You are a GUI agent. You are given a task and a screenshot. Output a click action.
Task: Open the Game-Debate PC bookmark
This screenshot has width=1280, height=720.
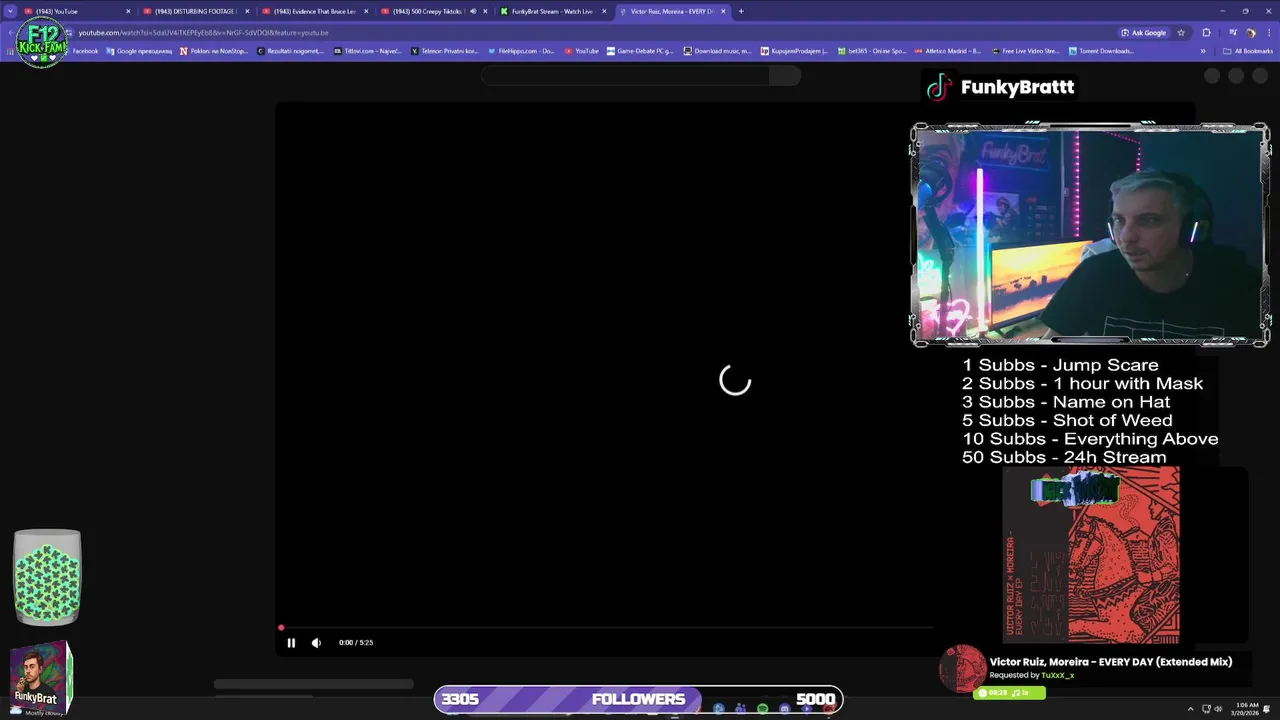(640, 51)
